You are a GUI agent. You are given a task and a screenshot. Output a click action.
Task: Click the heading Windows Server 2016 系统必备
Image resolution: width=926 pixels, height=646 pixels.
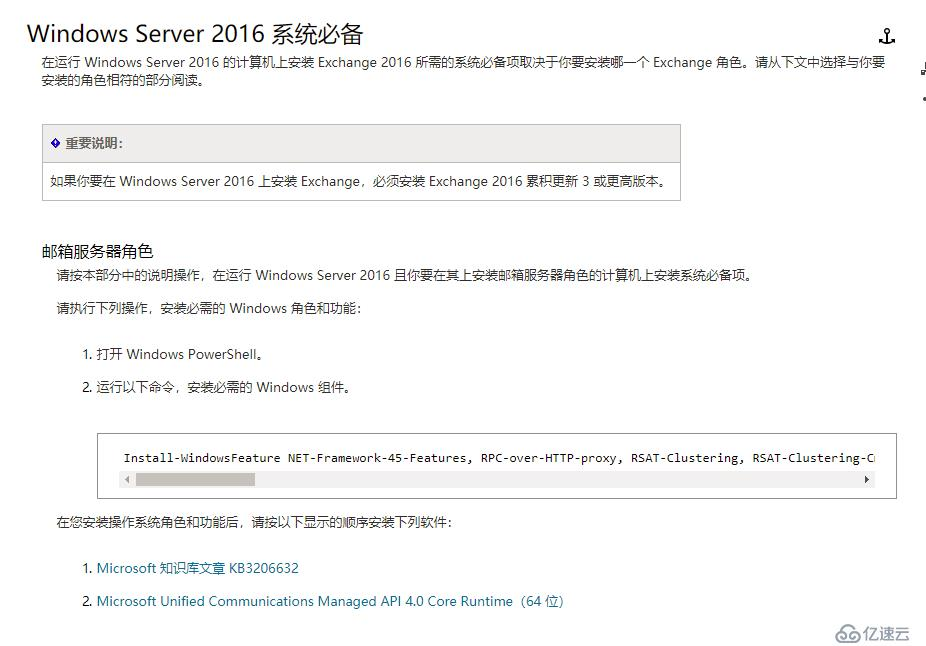pyautogui.click(x=195, y=34)
